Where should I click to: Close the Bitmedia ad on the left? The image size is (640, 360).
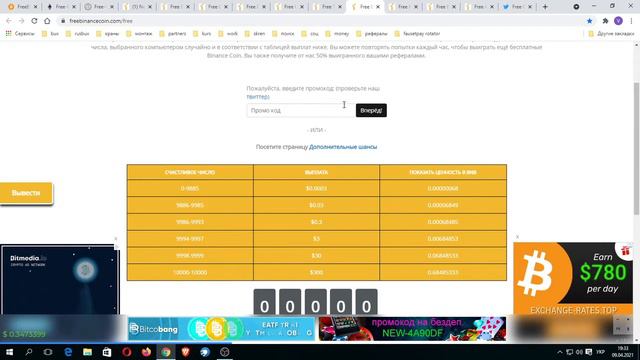[x=116, y=239]
